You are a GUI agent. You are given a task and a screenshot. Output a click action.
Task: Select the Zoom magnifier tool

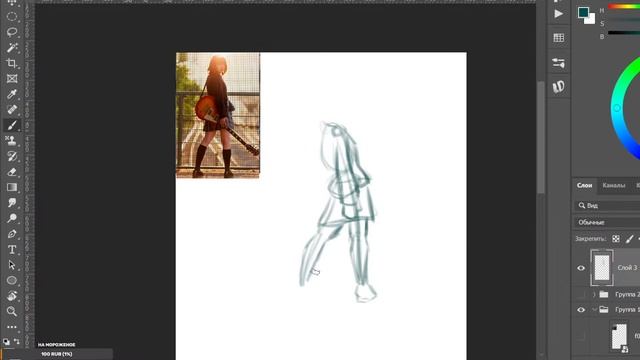[12, 311]
